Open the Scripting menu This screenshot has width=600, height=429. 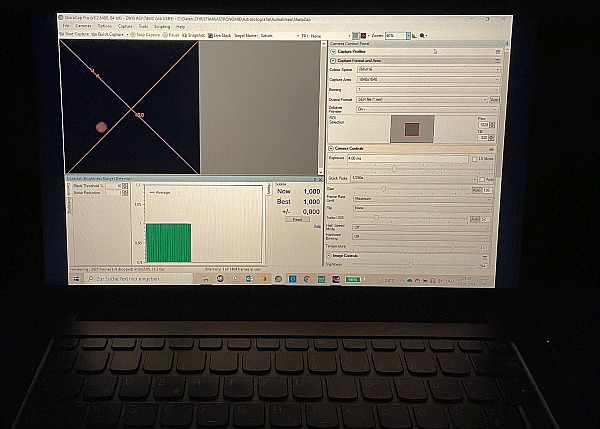(164, 25)
